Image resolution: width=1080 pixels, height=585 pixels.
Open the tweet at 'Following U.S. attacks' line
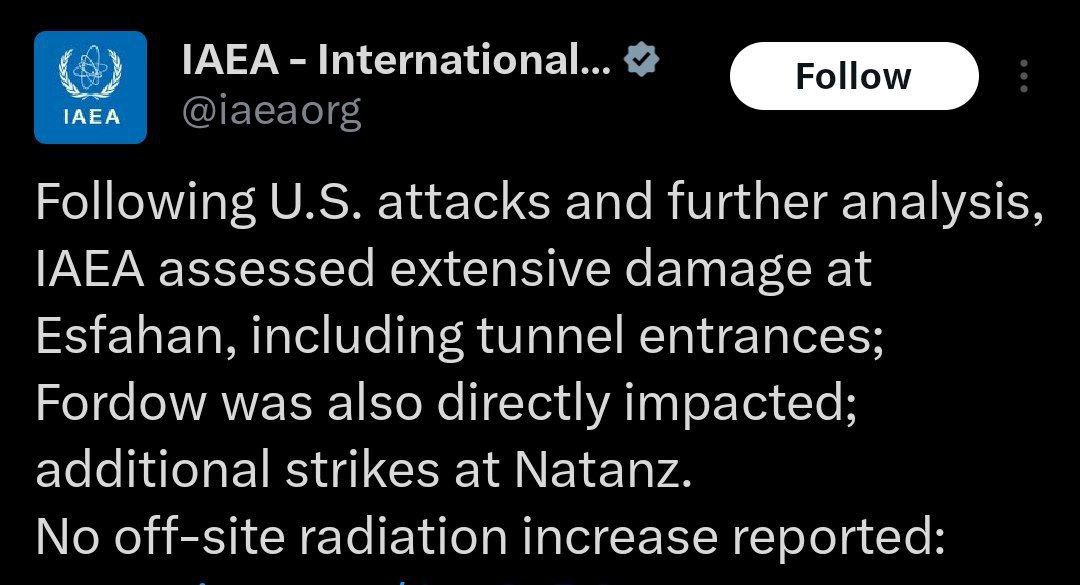(x=539, y=203)
